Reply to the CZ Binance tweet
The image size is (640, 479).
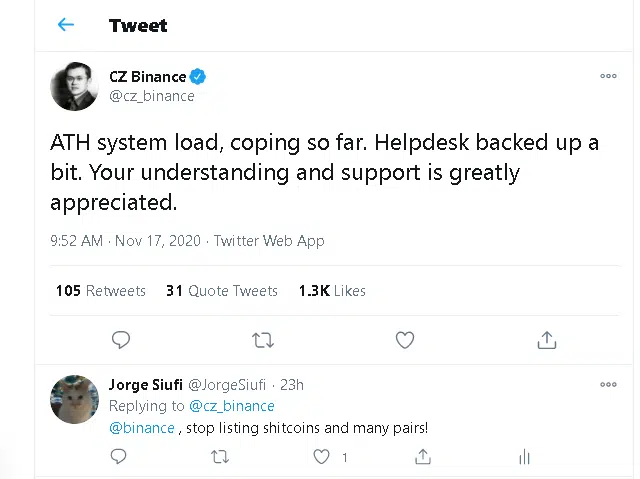(x=121, y=340)
